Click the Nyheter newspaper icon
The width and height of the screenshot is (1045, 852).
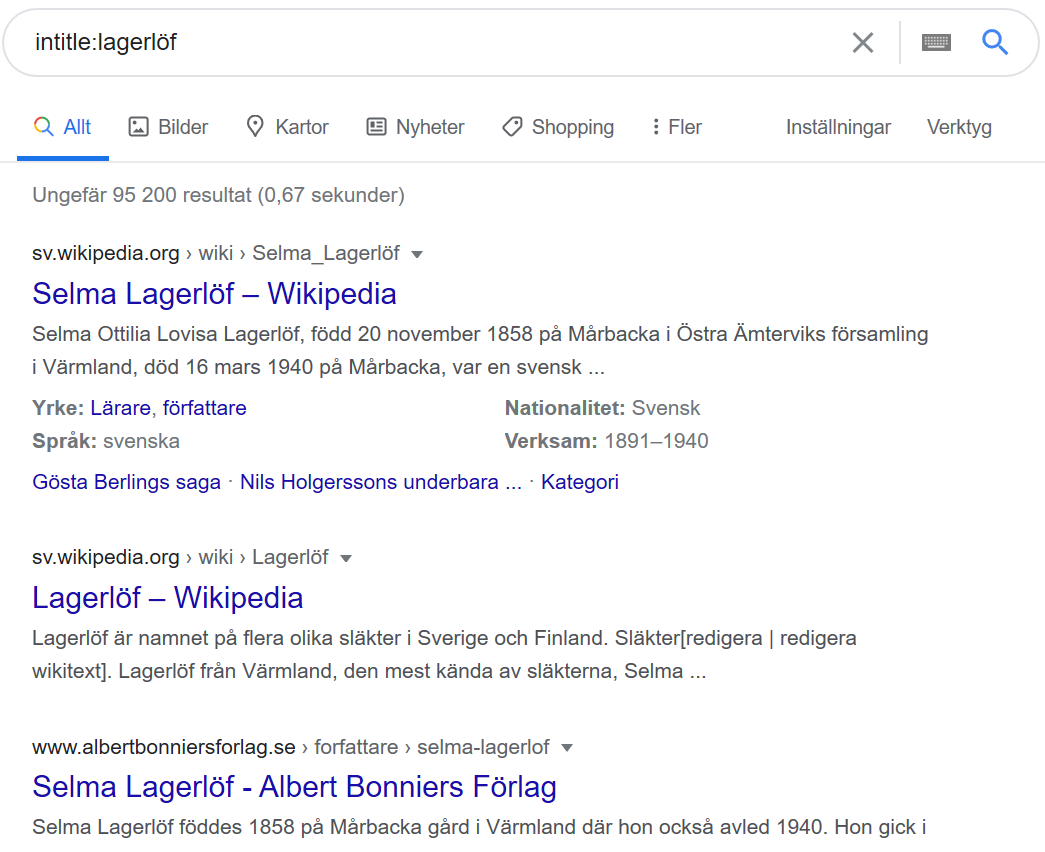(x=376, y=127)
